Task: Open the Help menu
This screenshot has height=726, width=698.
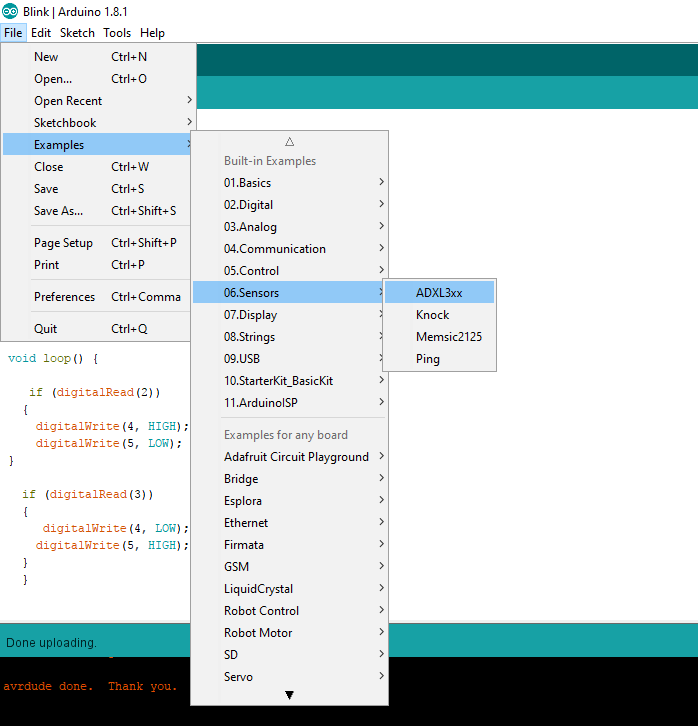Action: [152, 33]
